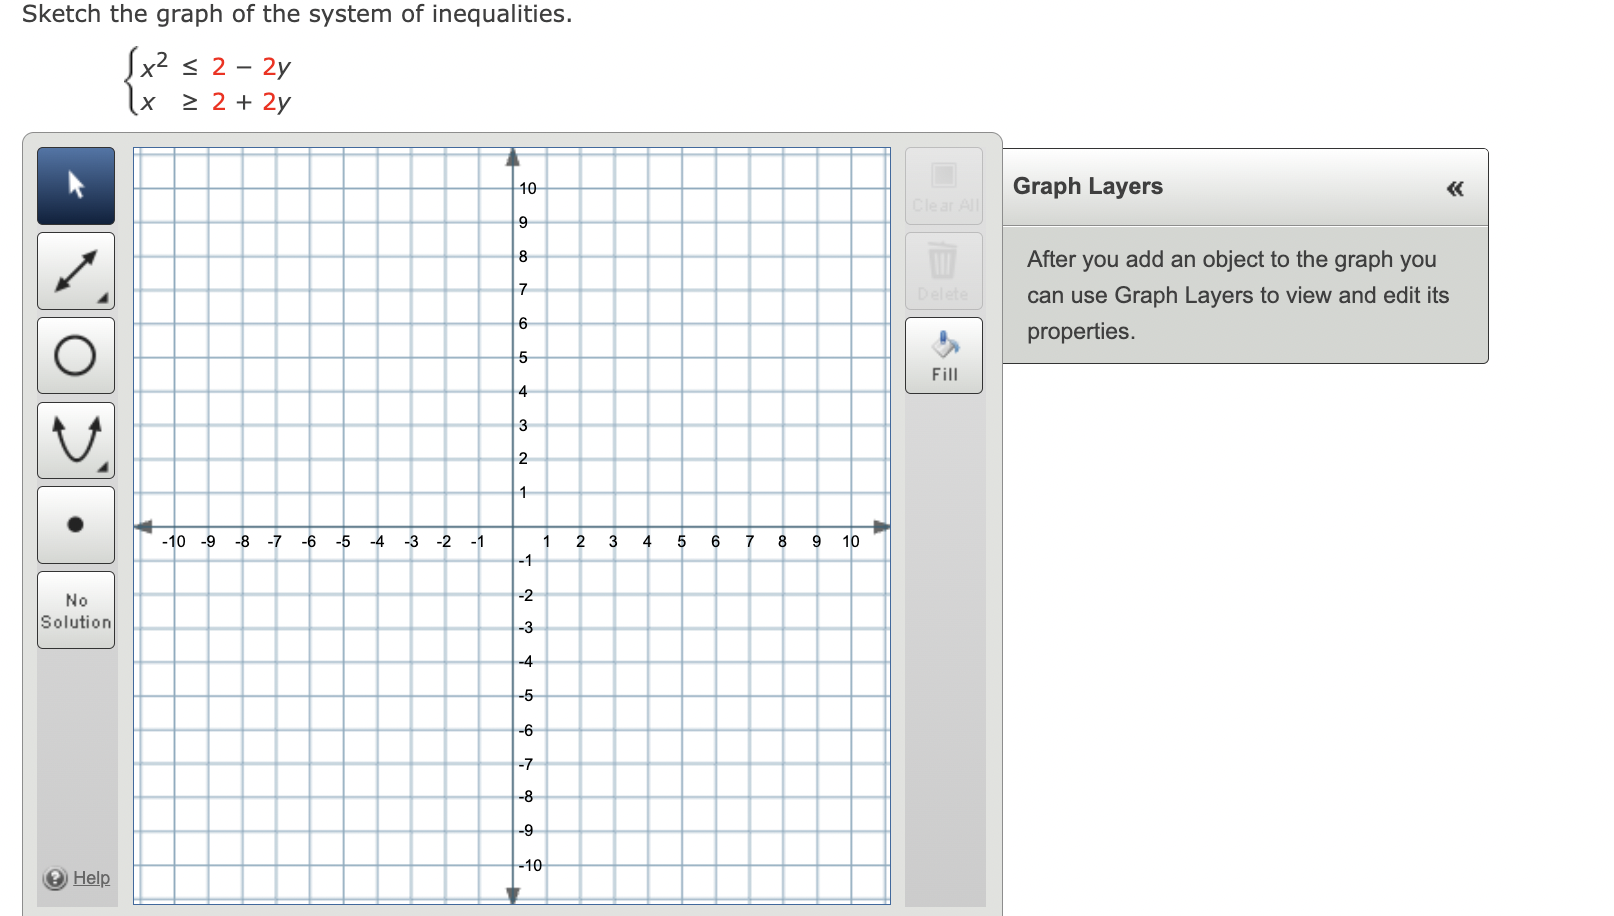Select the line drawing tool
Image resolution: width=1614 pixels, height=916 pixels.
(x=75, y=270)
